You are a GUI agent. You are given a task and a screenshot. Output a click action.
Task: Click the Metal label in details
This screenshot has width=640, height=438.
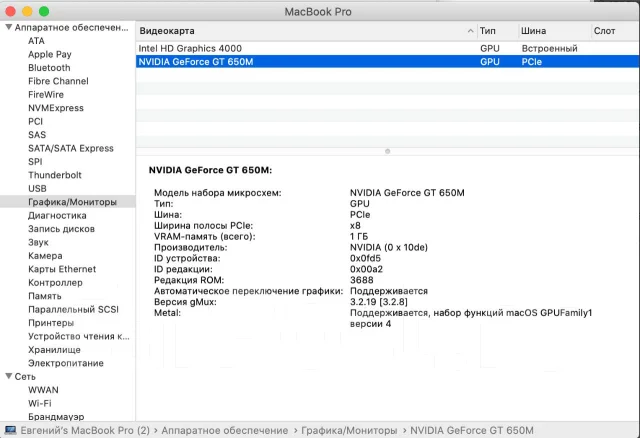pos(167,313)
